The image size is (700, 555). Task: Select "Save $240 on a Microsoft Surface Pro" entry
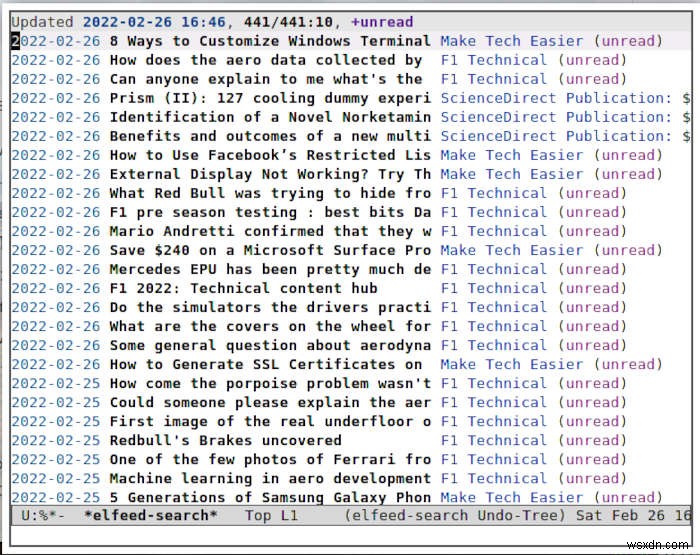(270, 250)
